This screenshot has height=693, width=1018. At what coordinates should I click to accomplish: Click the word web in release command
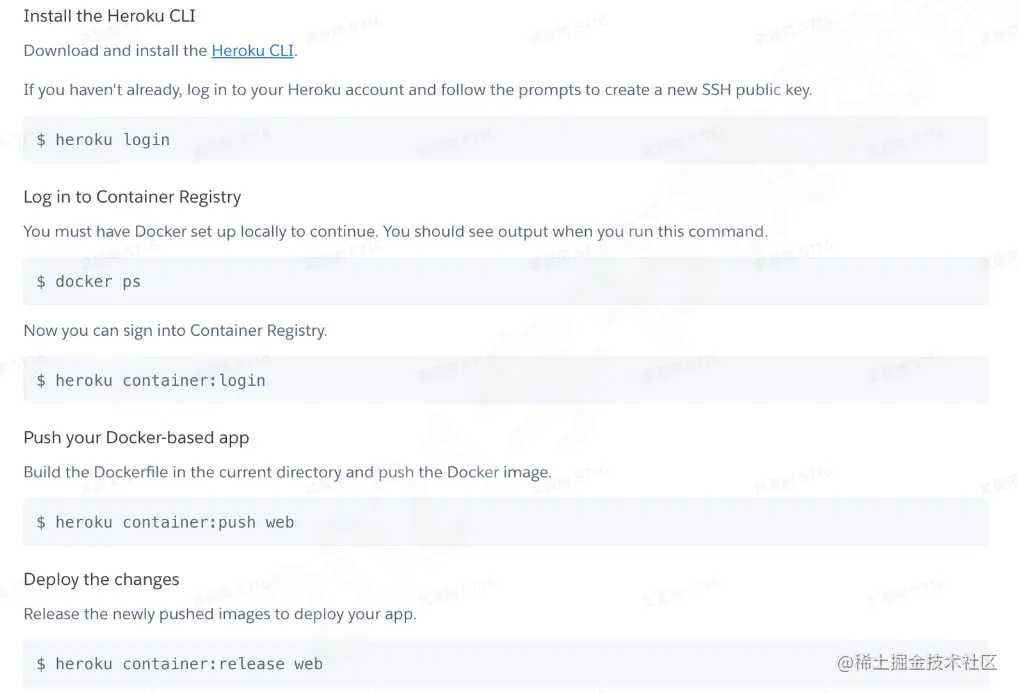click(x=308, y=664)
